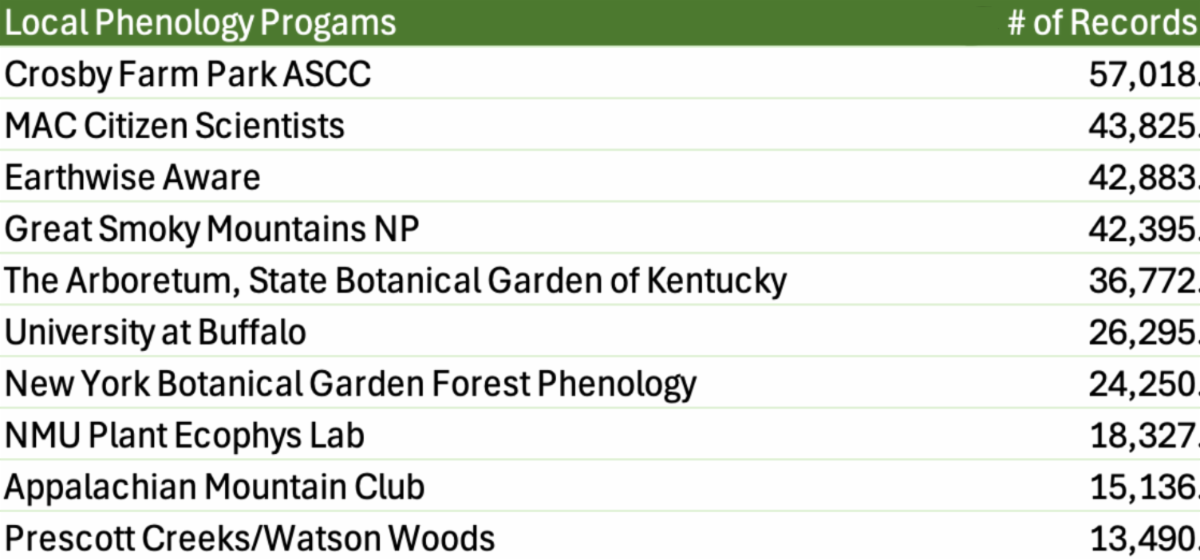The height and width of the screenshot is (560, 1200).
Task: Select the University at Buffalo cell
Action: 156,332
